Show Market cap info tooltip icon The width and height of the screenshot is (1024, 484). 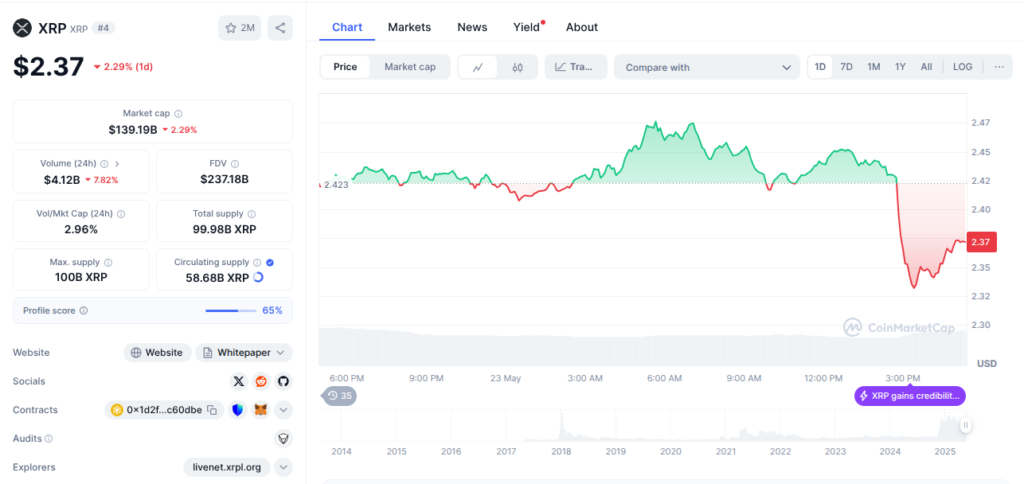tap(178, 114)
